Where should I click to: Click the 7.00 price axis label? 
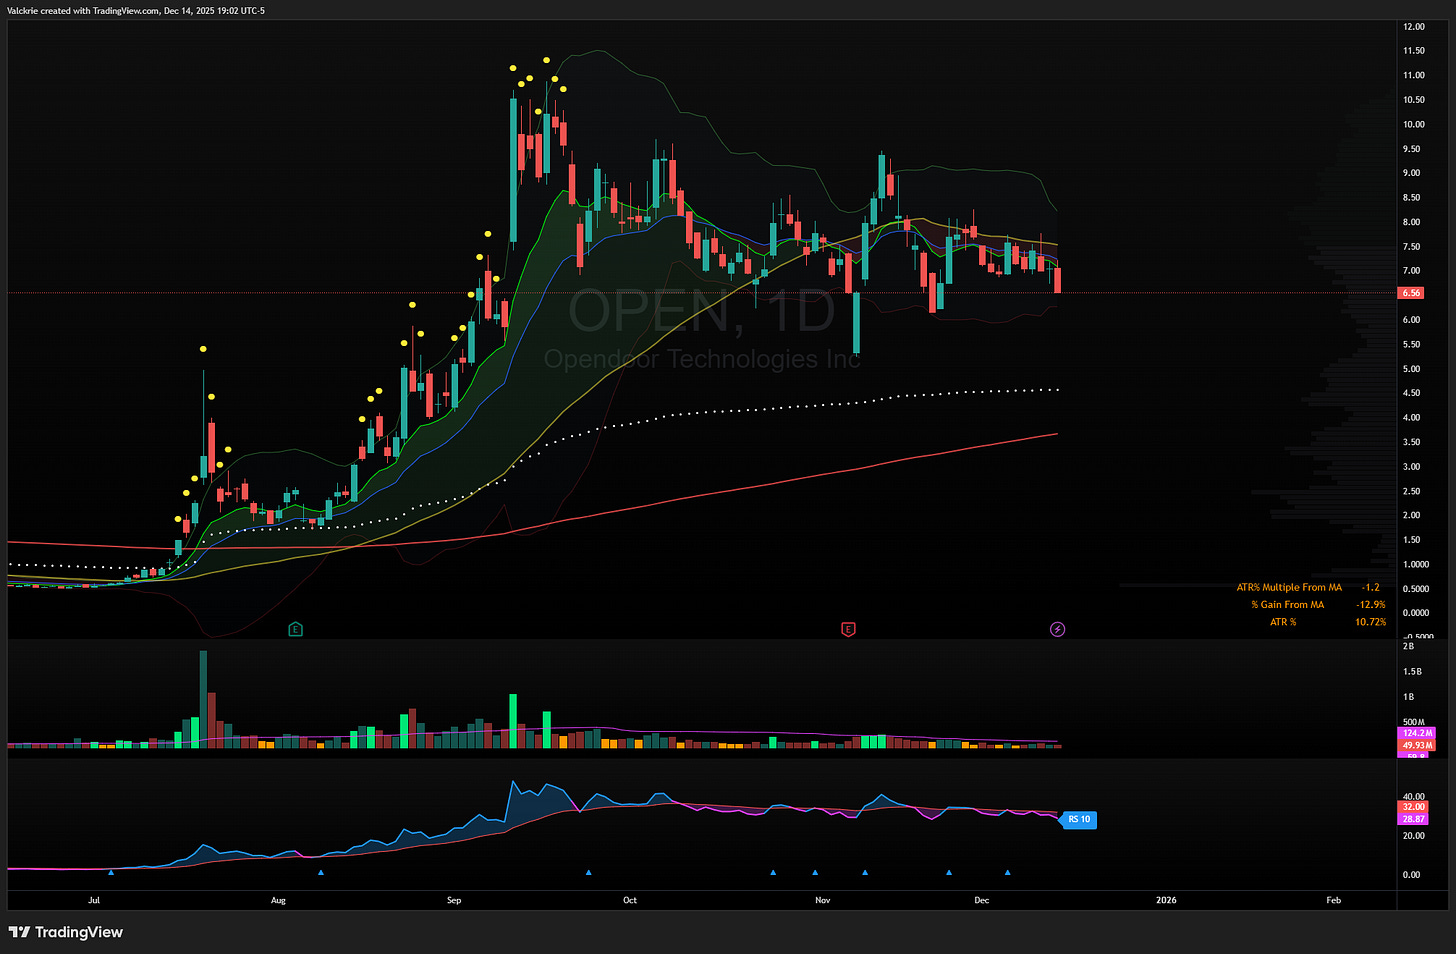click(1411, 271)
